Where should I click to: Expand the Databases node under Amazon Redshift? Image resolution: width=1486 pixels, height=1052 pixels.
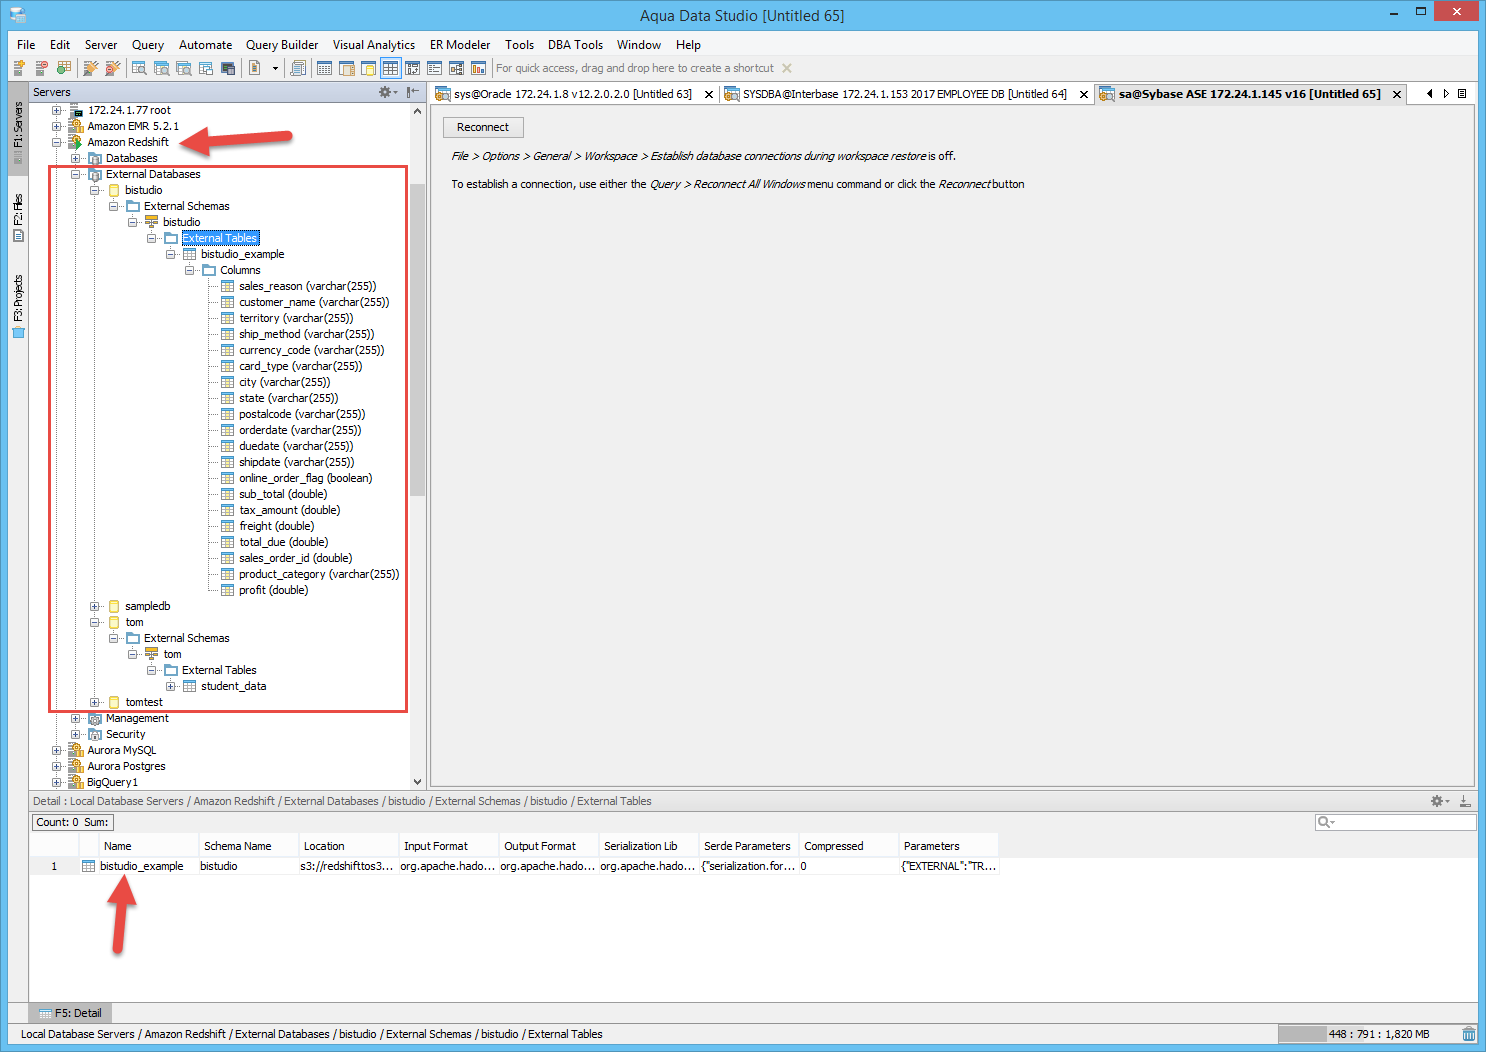pyautogui.click(x=76, y=158)
